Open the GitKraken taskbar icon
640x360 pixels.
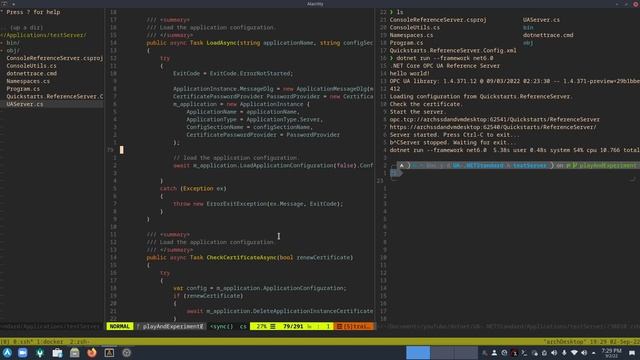40,353
